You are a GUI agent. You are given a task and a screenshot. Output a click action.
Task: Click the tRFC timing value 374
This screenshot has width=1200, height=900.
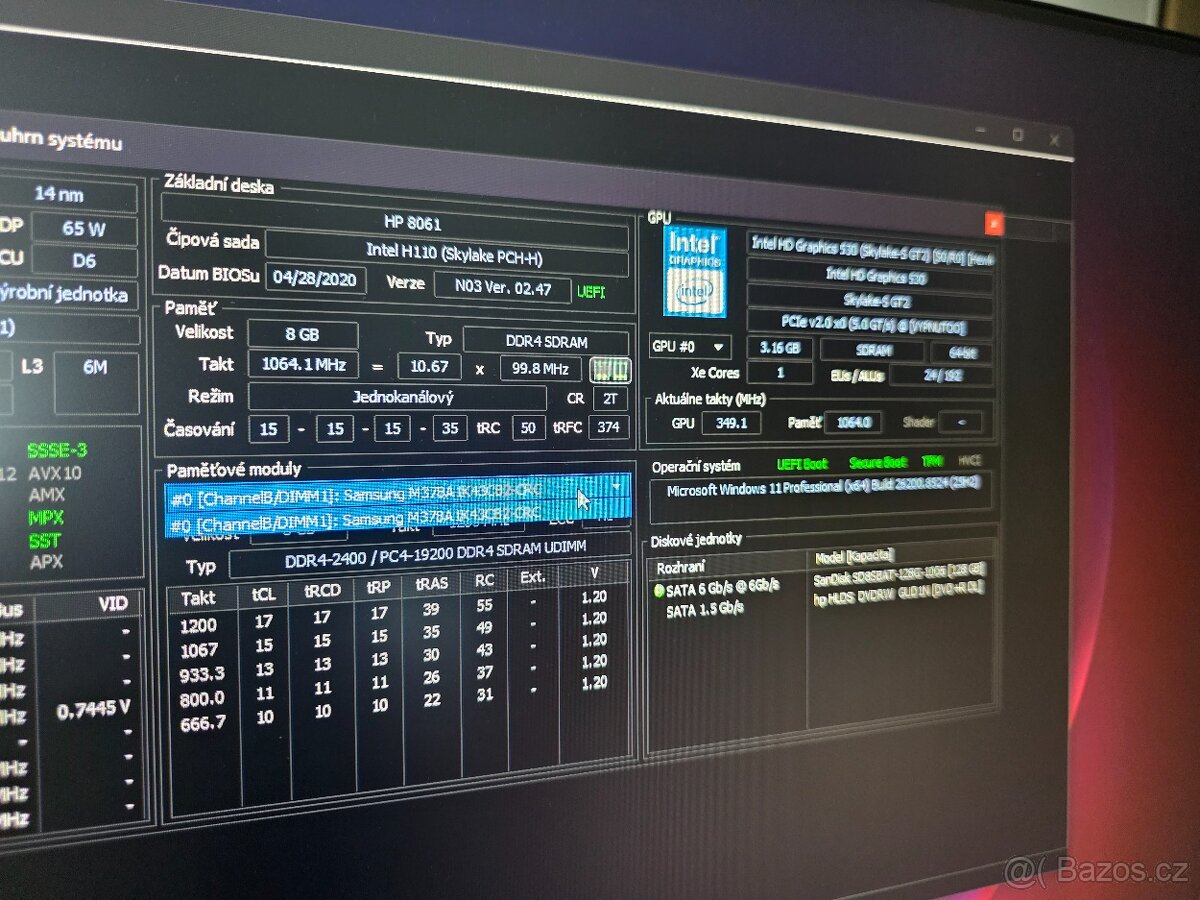tap(607, 428)
